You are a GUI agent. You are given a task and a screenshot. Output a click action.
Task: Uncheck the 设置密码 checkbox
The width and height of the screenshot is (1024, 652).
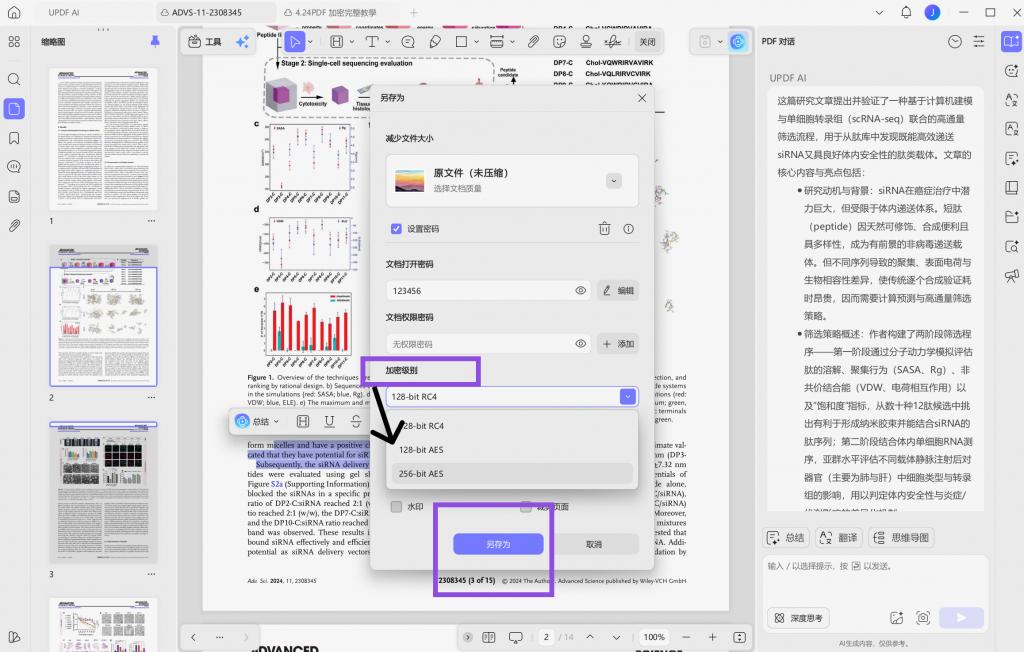pyautogui.click(x=396, y=229)
